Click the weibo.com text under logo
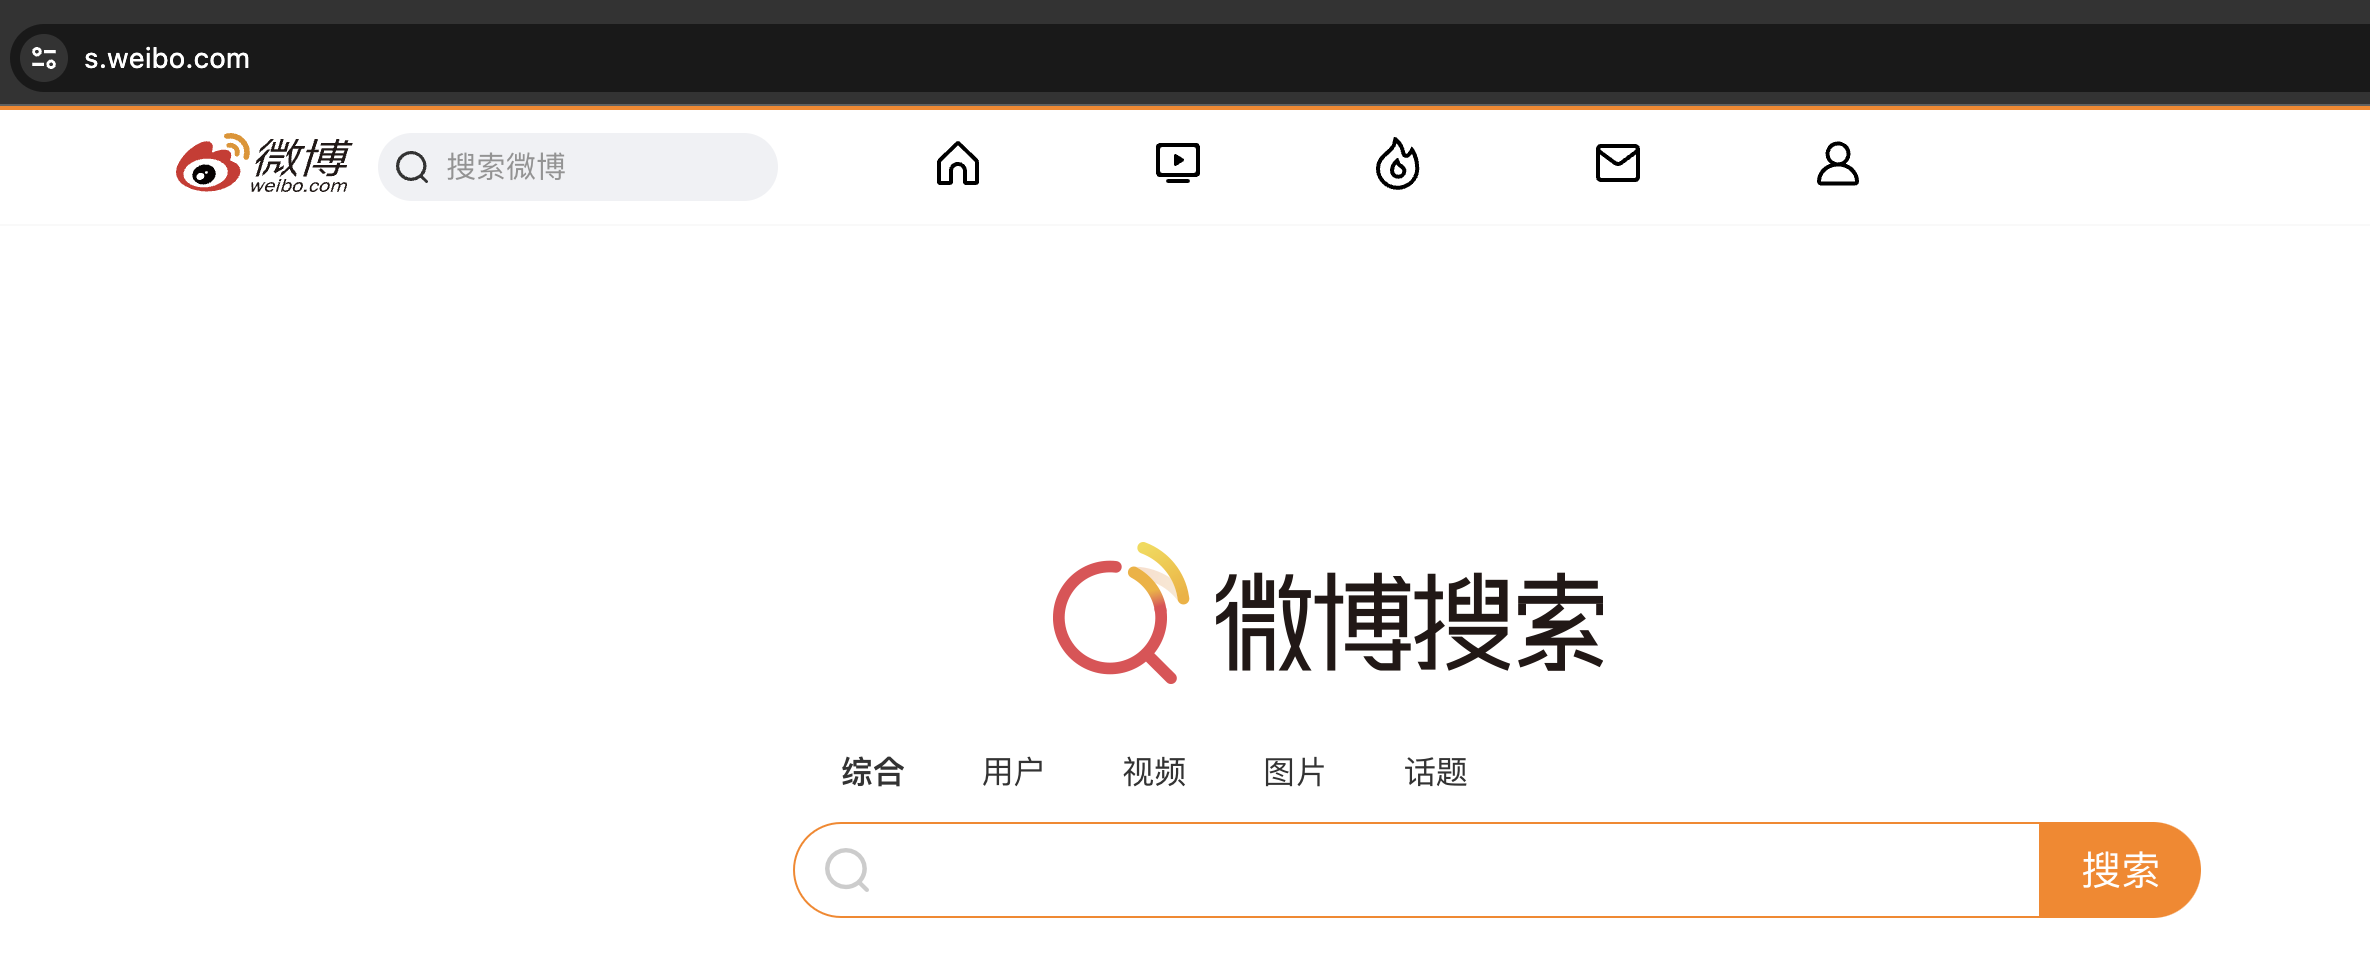 pos(299,186)
